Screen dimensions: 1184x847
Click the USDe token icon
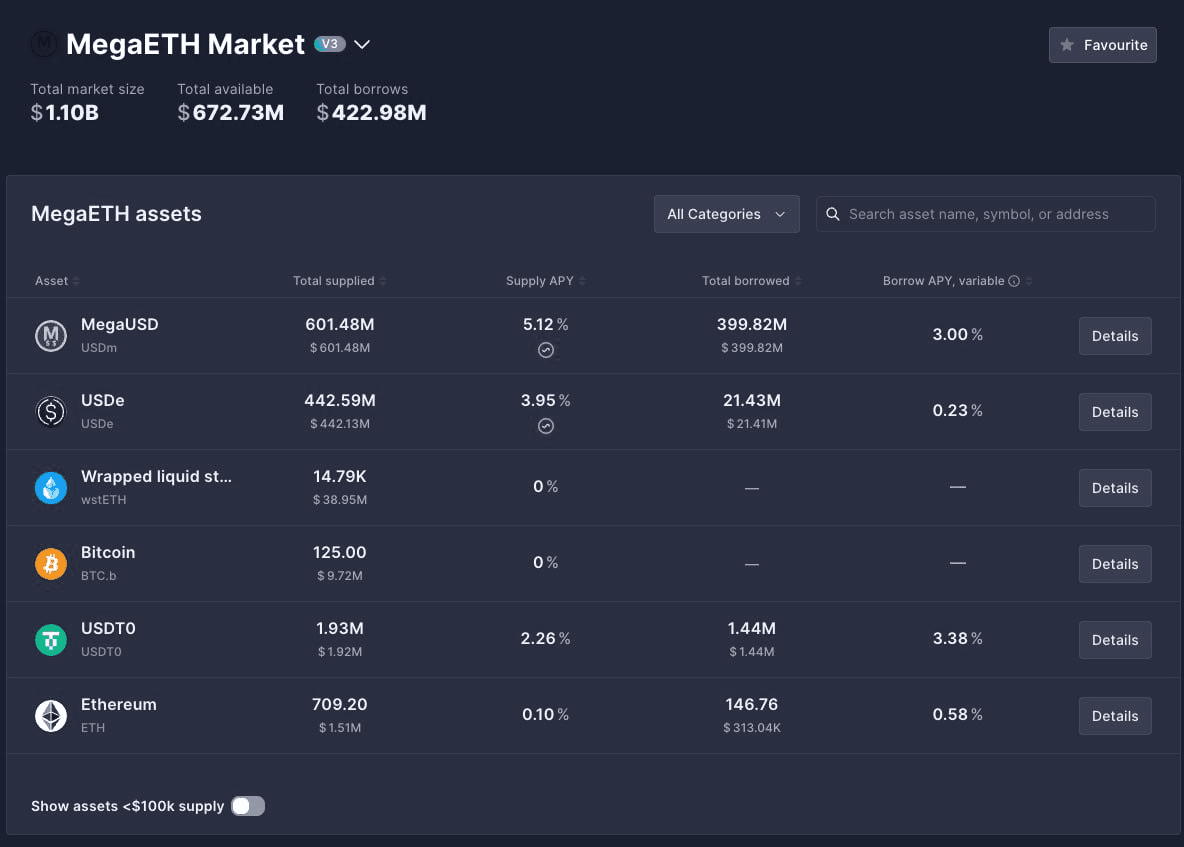pyautogui.click(x=51, y=411)
